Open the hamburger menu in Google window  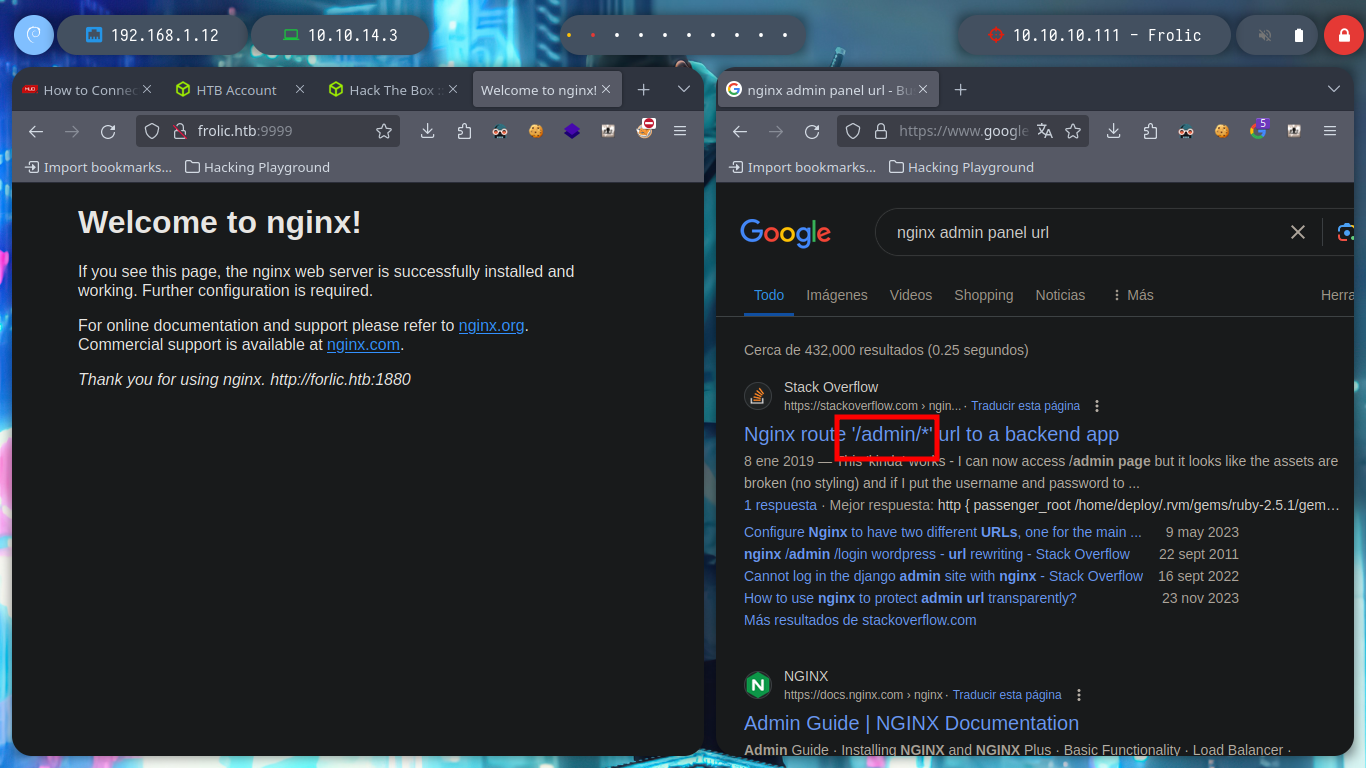(1330, 131)
